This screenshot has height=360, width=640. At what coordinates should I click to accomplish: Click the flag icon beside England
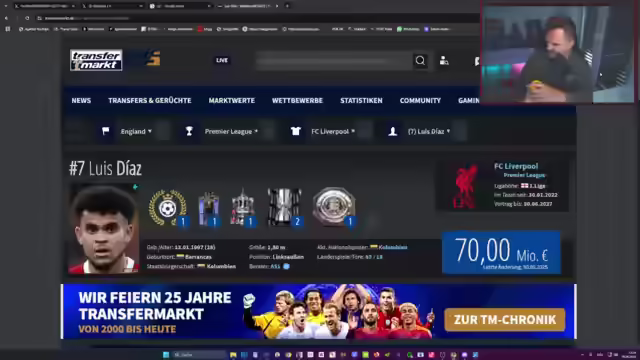click(105, 131)
